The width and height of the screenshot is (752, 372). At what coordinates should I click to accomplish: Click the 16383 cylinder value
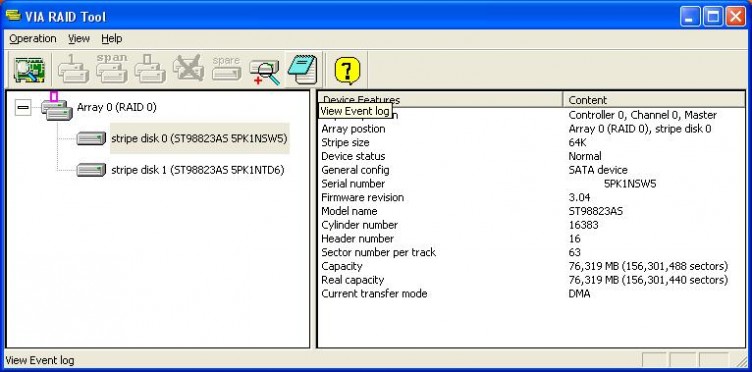pos(583,225)
